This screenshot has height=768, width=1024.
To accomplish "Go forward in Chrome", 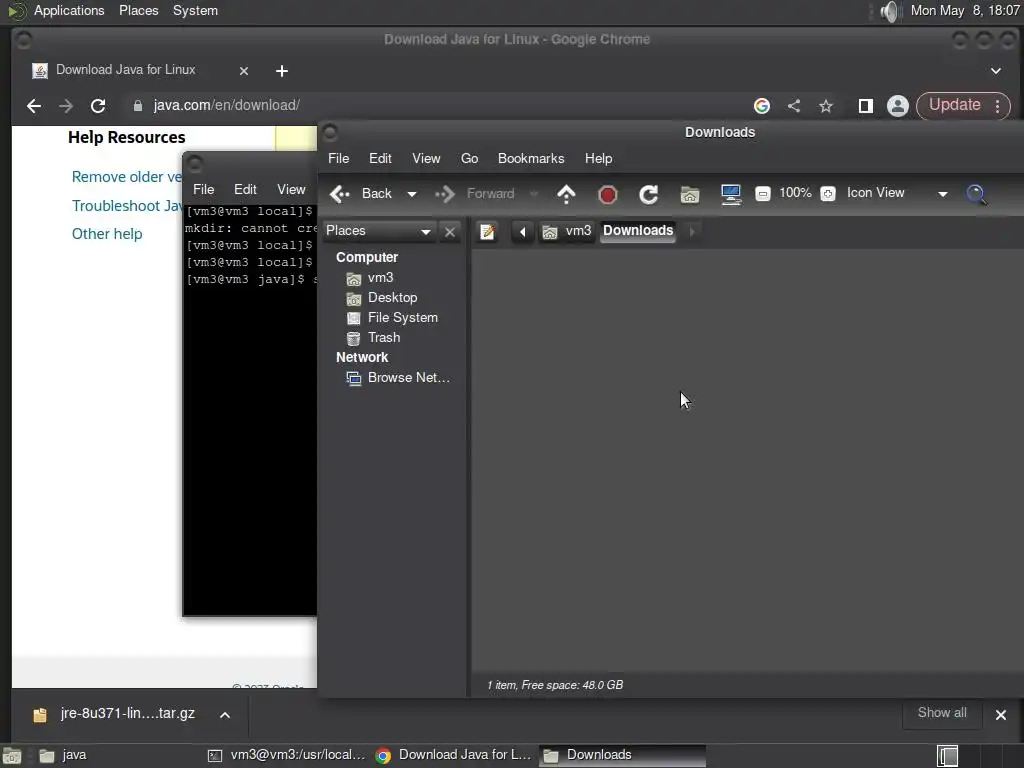I will [66, 106].
